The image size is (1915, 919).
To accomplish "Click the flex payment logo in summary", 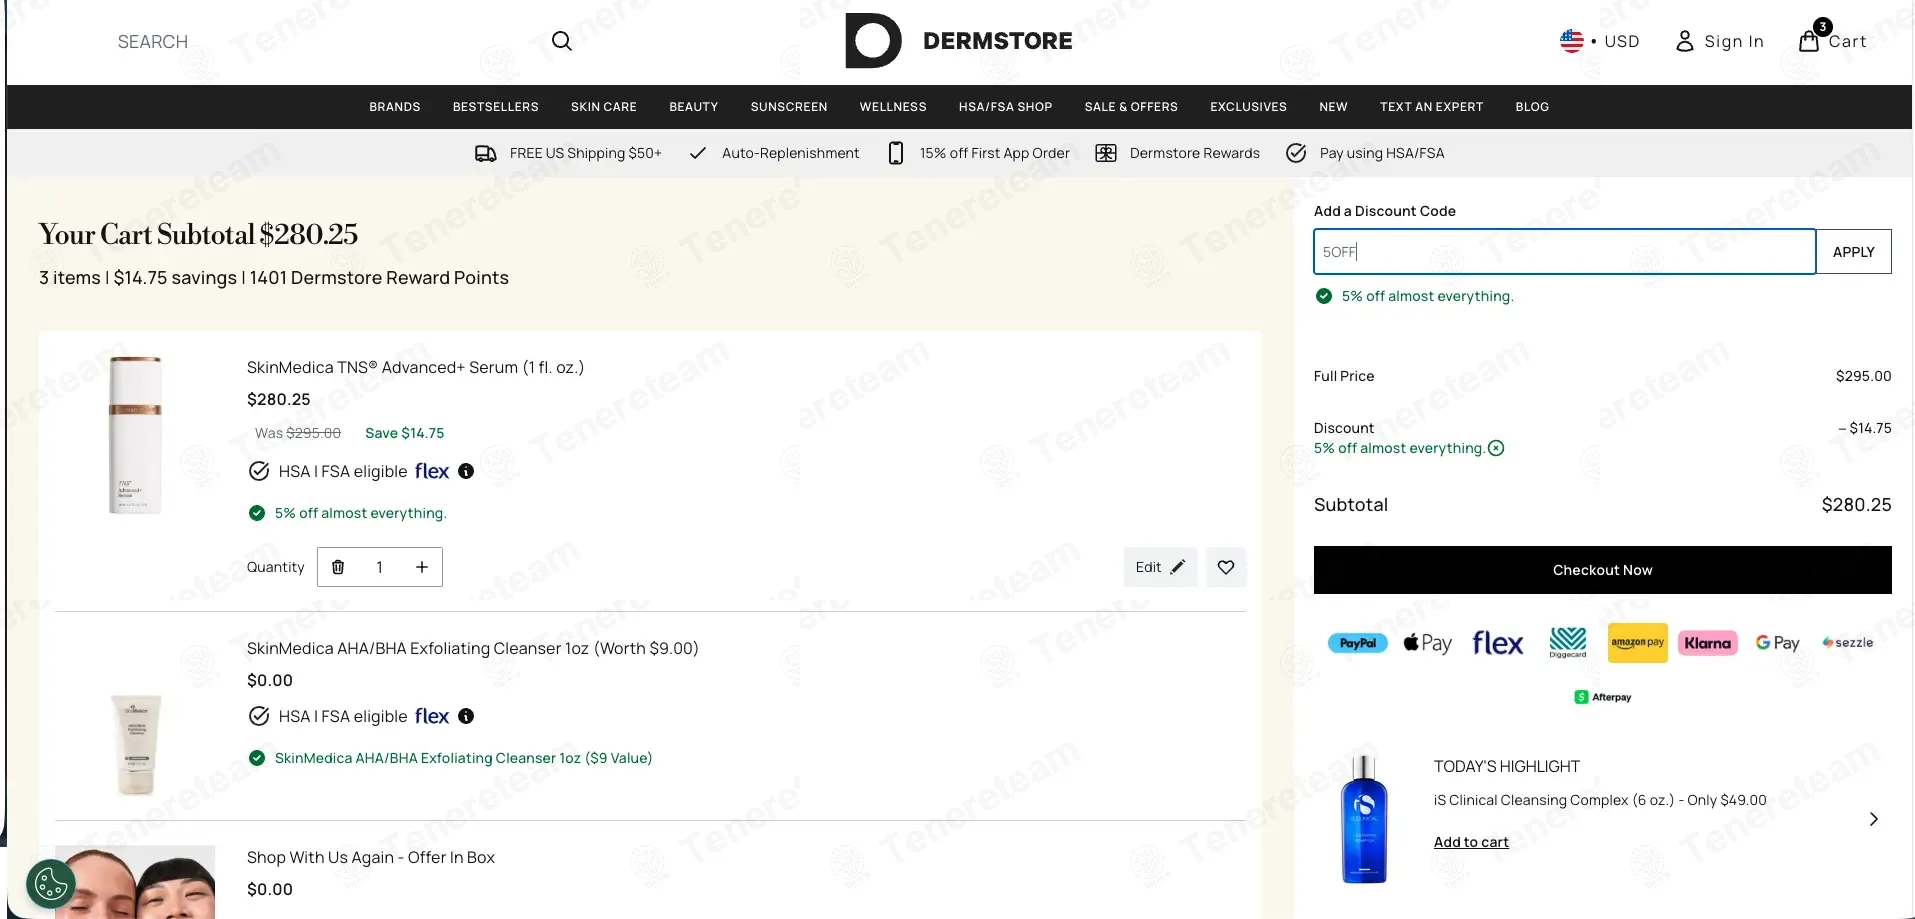I will (x=1498, y=643).
